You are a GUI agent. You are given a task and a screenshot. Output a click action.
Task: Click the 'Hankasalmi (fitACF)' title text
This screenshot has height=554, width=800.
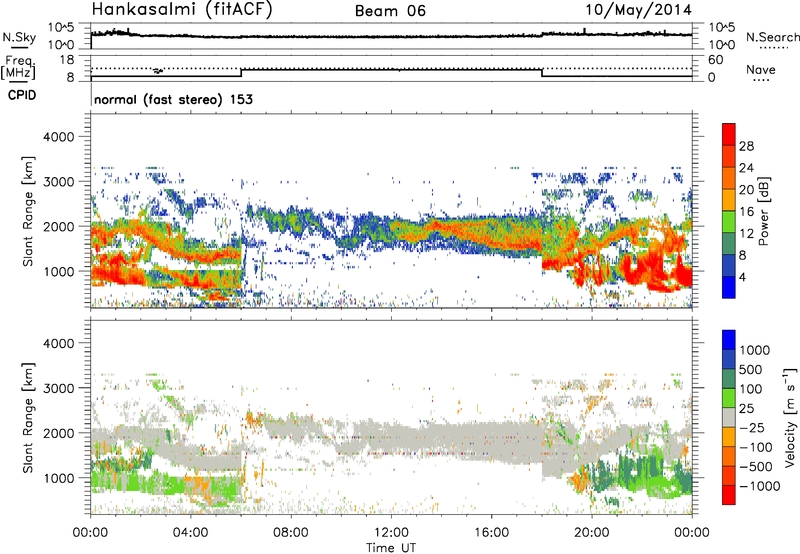pyautogui.click(x=182, y=9)
